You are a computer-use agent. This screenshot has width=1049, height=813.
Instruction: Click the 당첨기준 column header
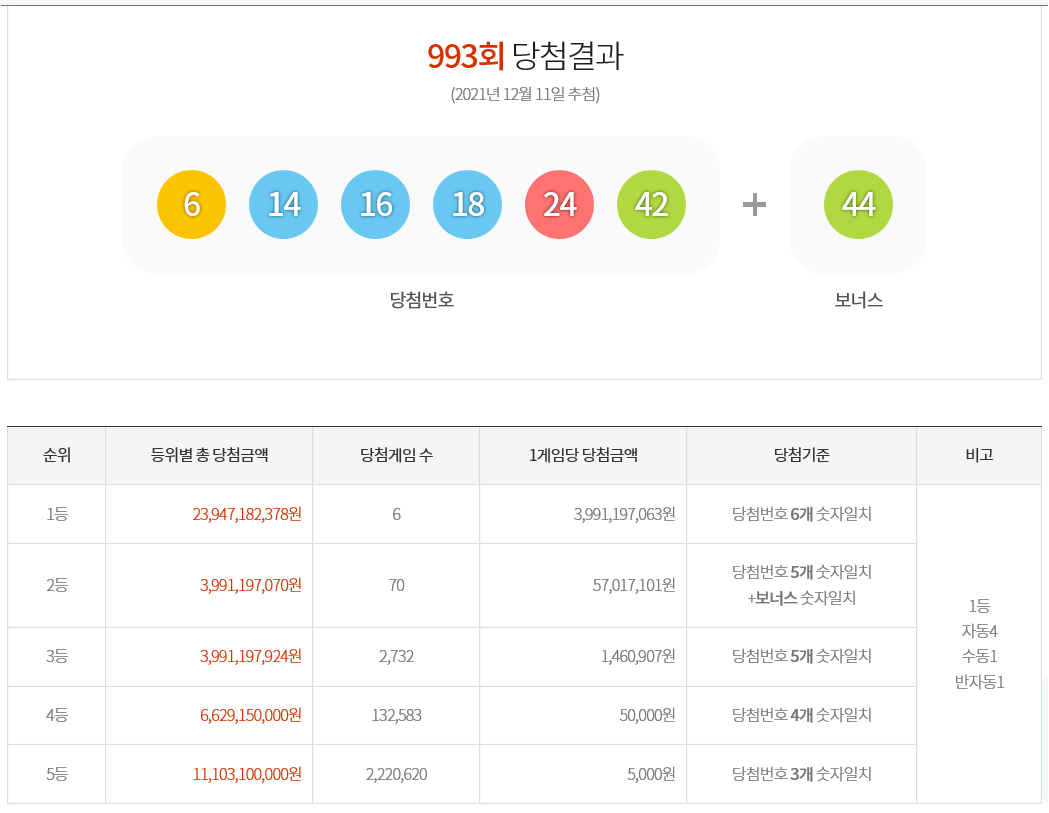802,455
